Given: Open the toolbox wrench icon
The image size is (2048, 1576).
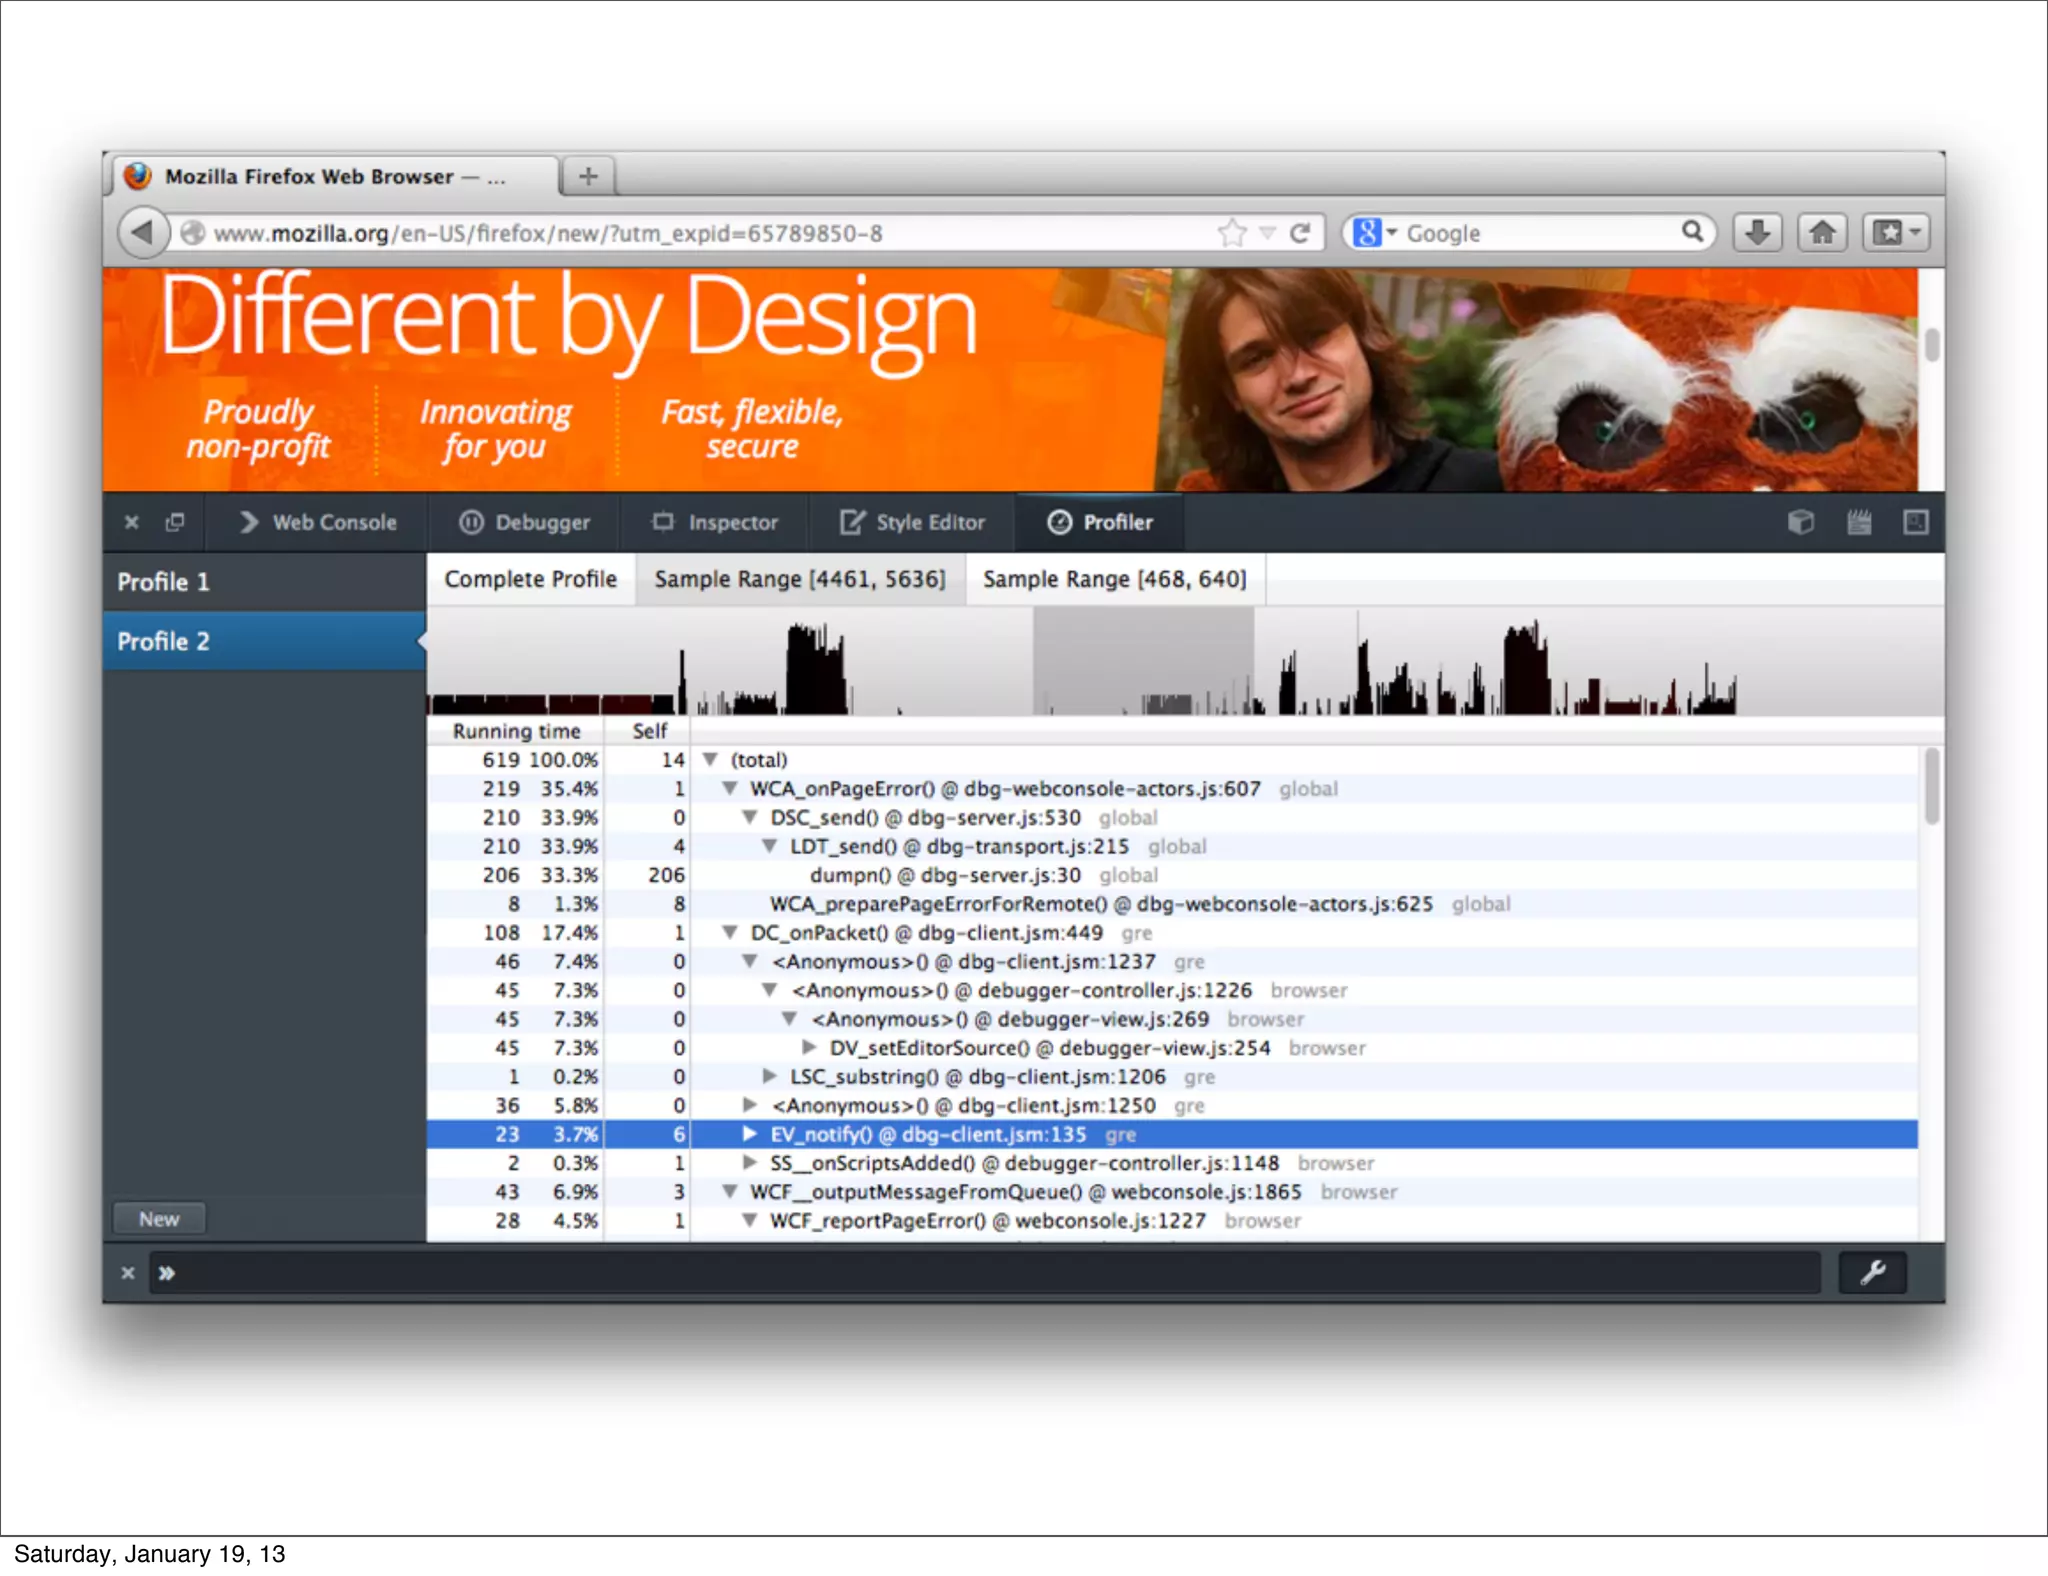Looking at the screenshot, I should pos(1872,1272).
